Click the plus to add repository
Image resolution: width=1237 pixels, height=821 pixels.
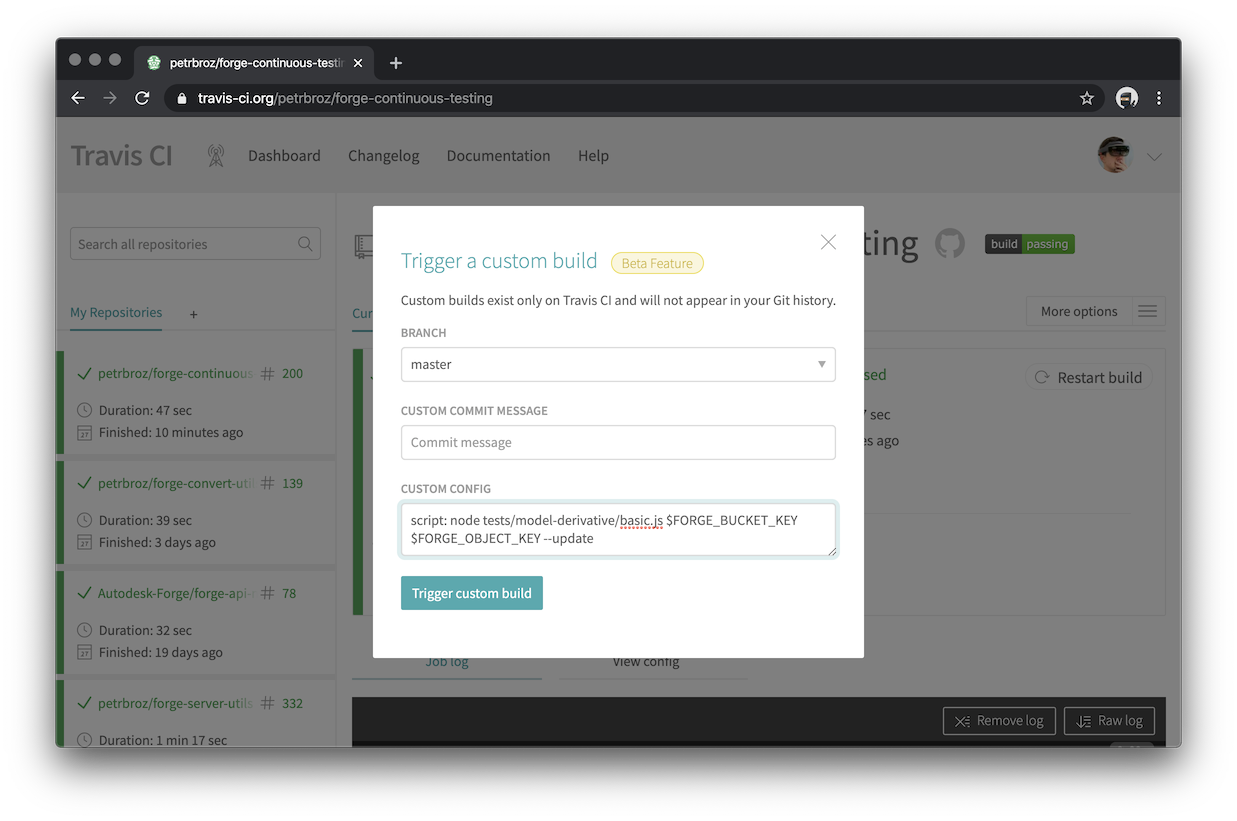[x=194, y=314]
